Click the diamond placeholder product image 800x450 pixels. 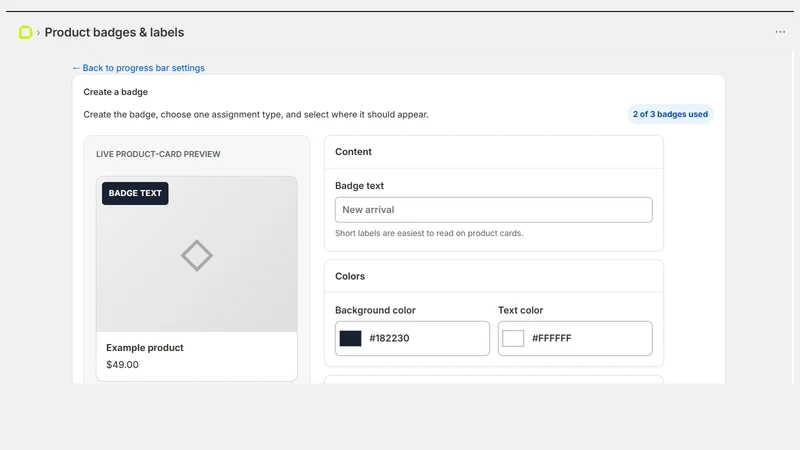197,255
